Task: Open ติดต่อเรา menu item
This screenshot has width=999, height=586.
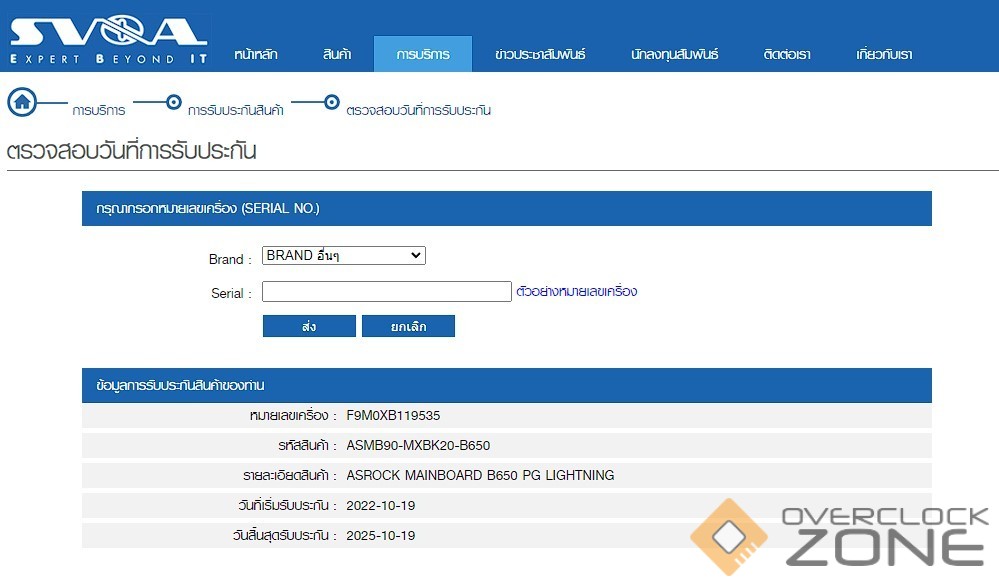Action: pos(787,54)
